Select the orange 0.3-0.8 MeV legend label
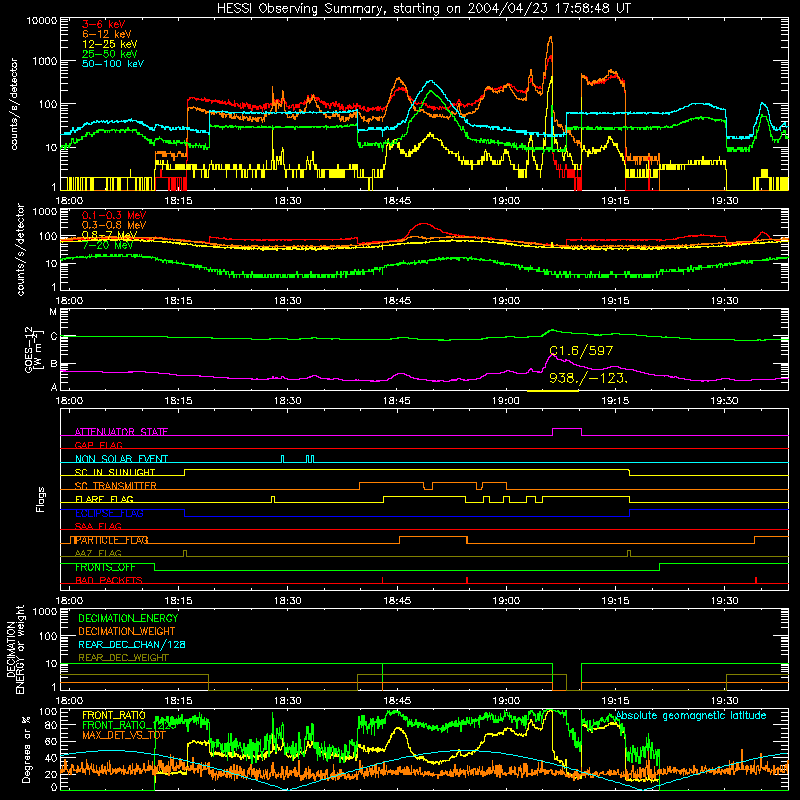800x800 pixels. pyautogui.click(x=114, y=225)
